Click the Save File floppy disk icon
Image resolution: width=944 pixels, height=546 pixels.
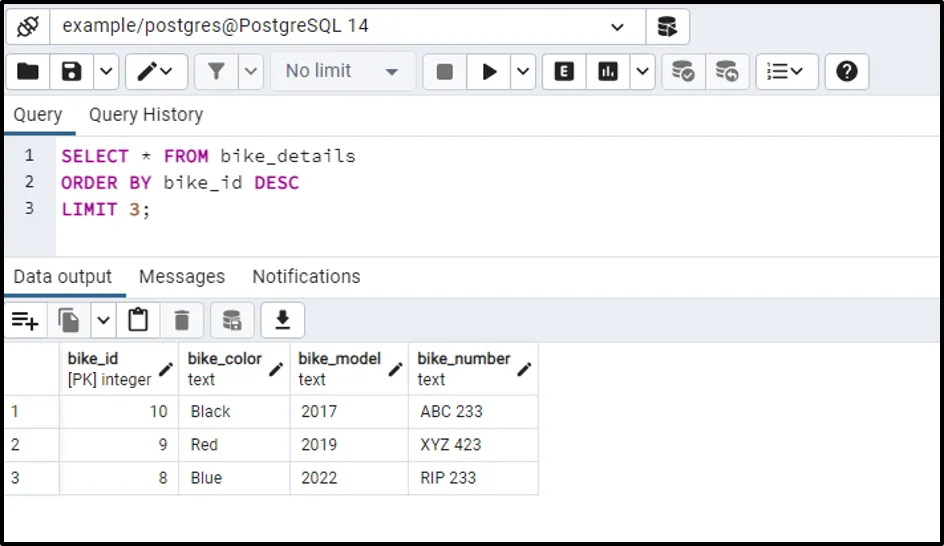(x=72, y=71)
